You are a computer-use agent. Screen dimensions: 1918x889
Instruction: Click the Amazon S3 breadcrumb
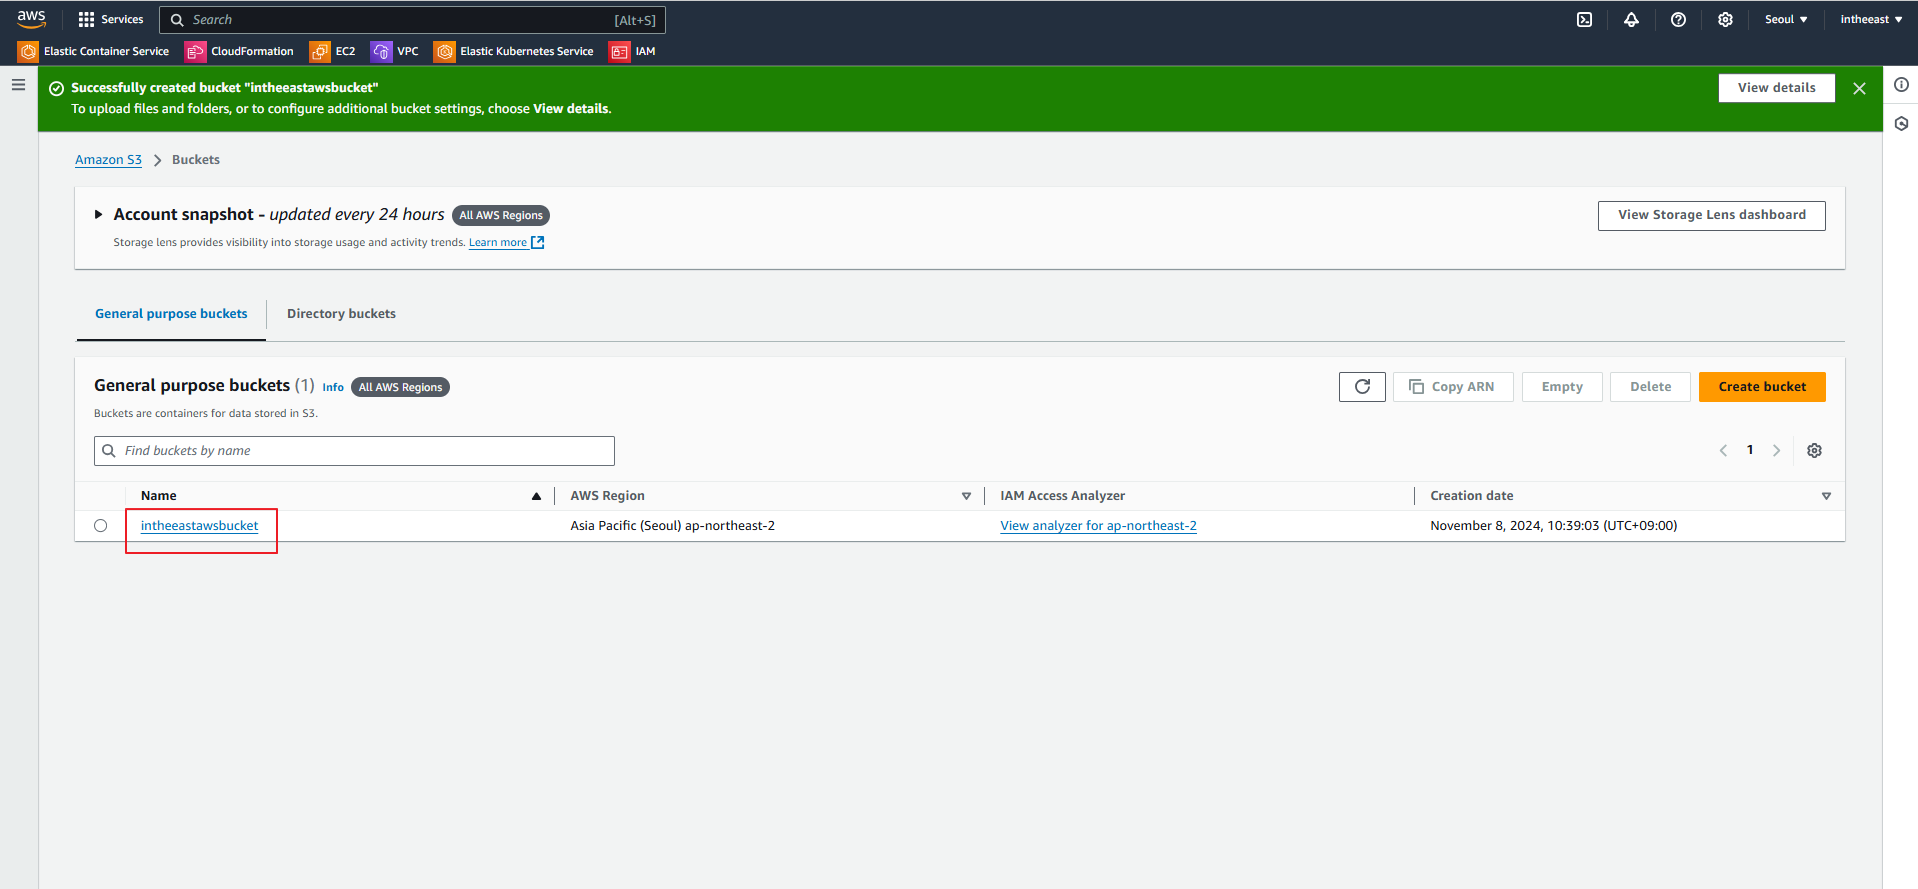pyautogui.click(x=108, y=160)
